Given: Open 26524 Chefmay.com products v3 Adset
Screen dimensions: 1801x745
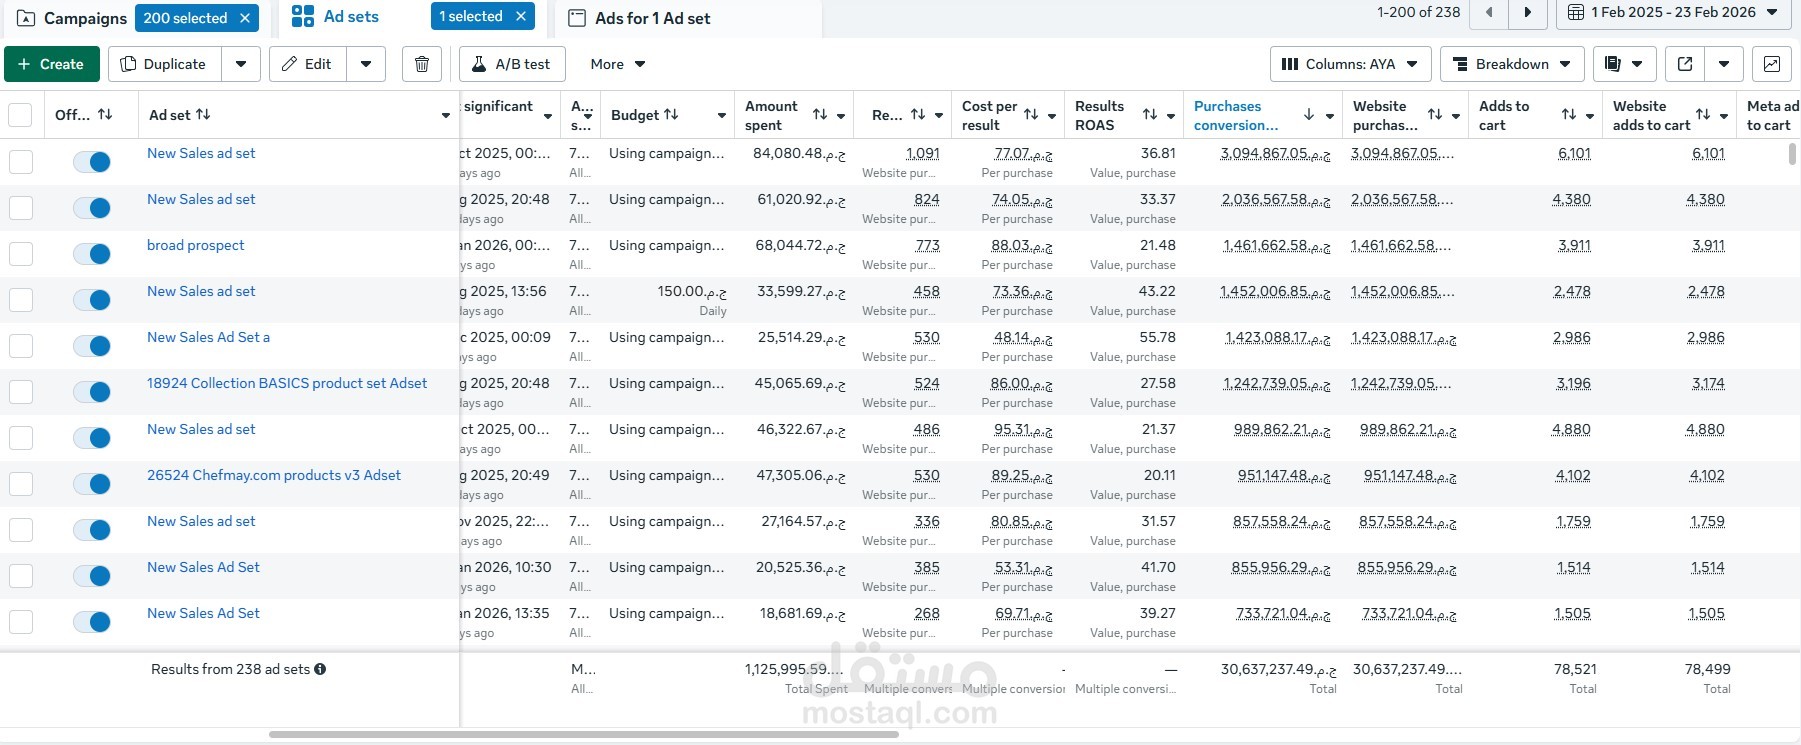Looking at the screenshot, I should [274, 475].
